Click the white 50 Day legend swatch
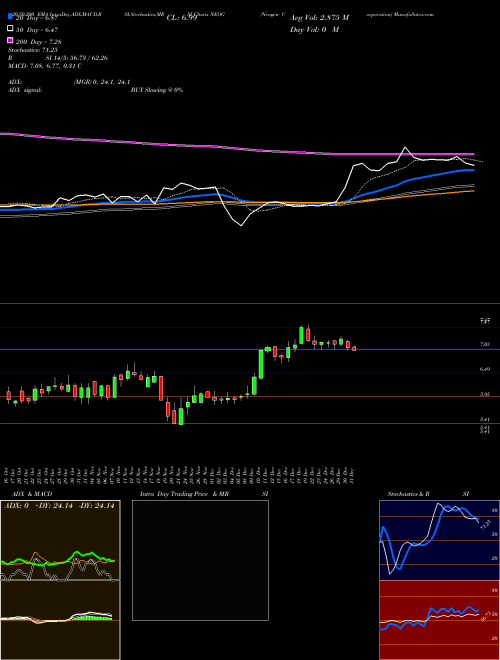Screen dimensions: 500x660 pyautogui.click(x=10, y=29)
